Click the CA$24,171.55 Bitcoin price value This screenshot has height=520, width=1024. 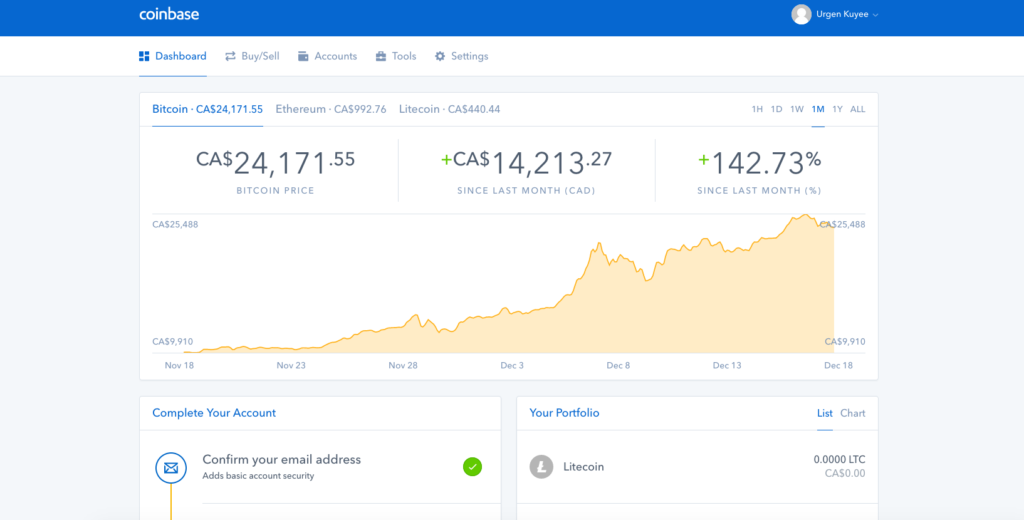pyautogui.click(x=276, y=163)
